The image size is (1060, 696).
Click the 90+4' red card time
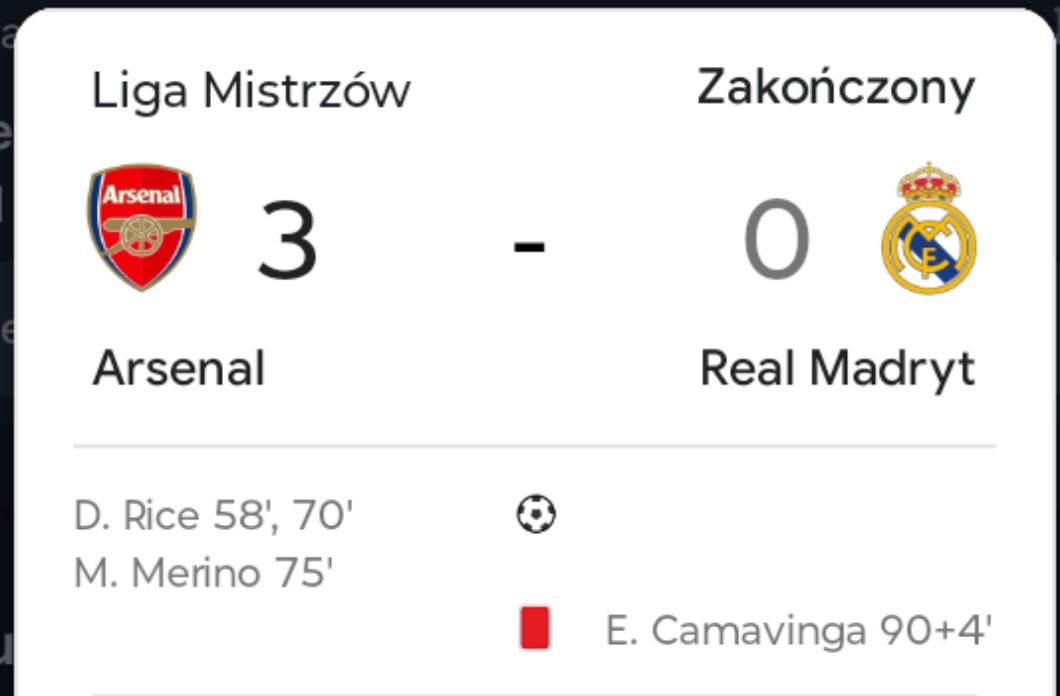pos(936,631)
